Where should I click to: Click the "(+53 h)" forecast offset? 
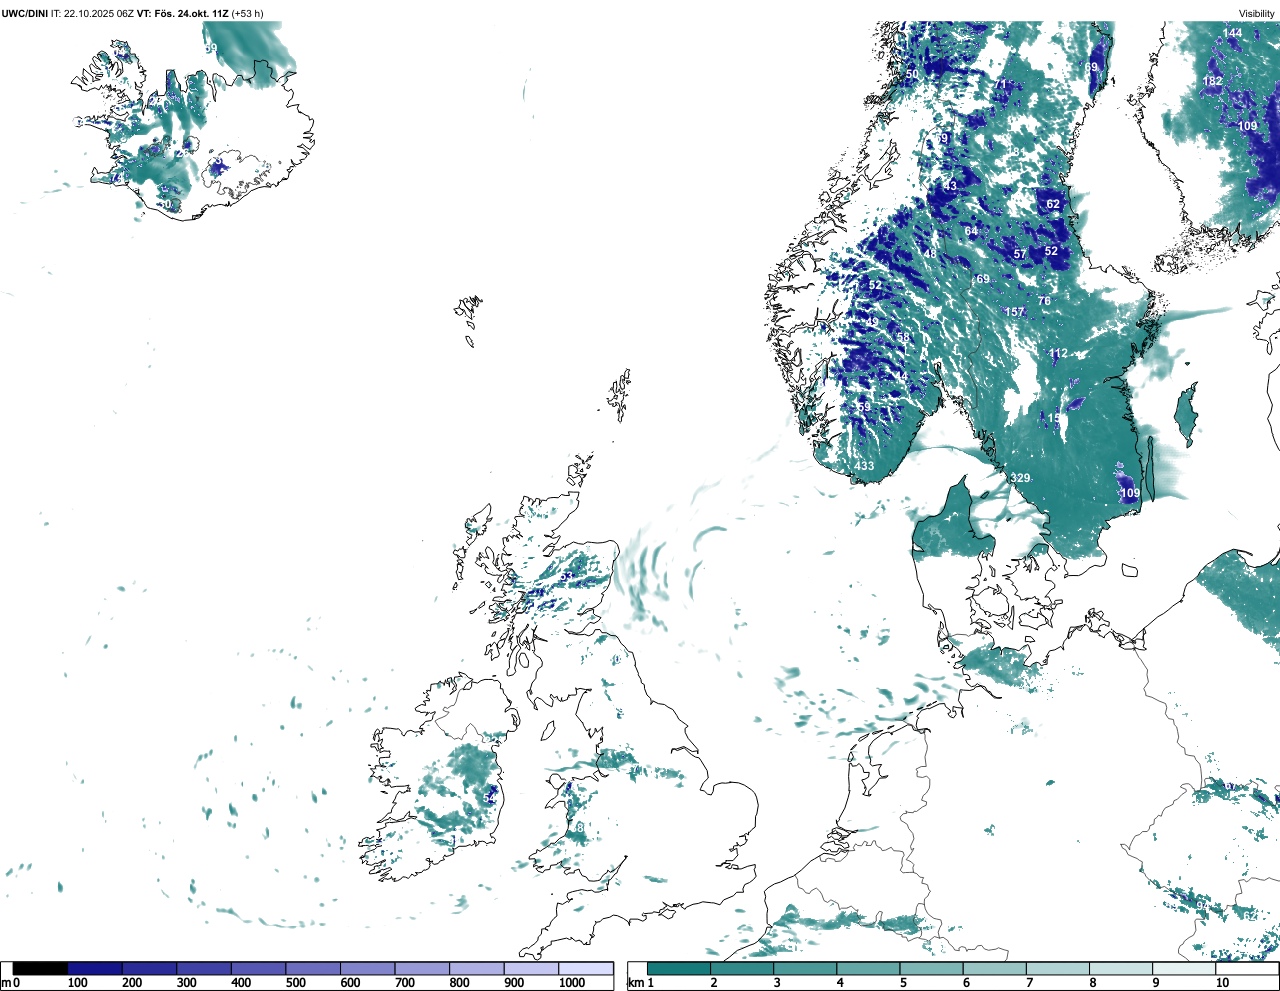coord(247,14)
